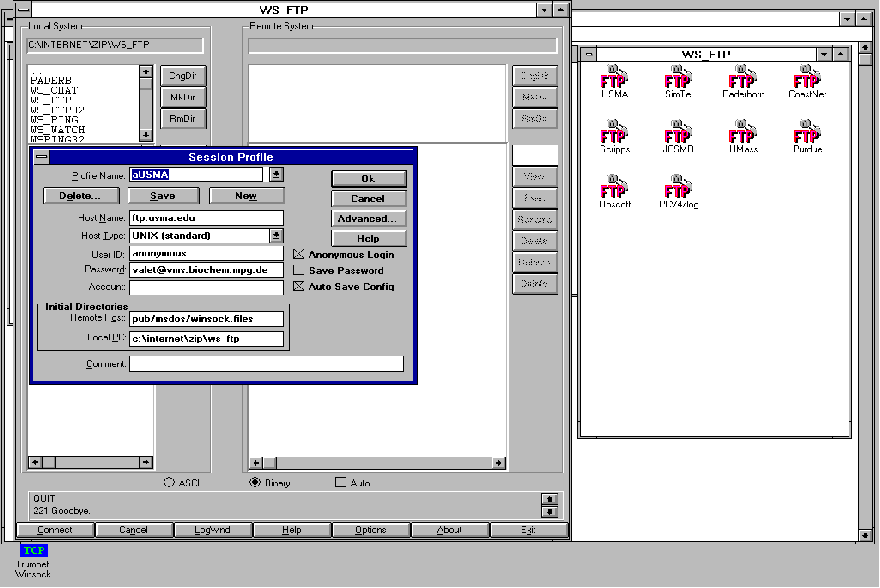Select the minimized Trumpet Winsock TCP icon
Viewport: 880px width, 588px height.
(33, 560)
